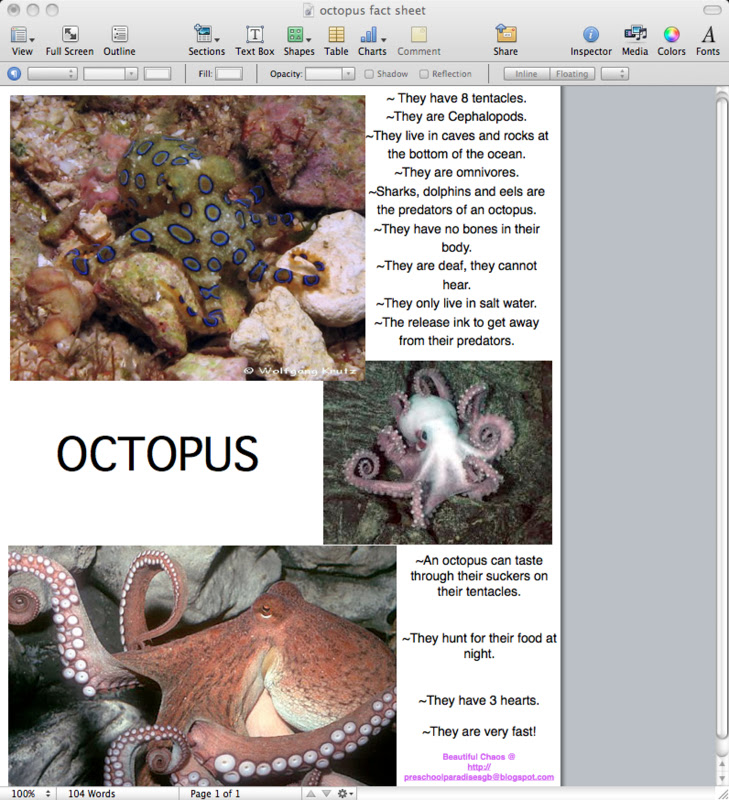Open the Fonts panel
The image size is (729, 800).
(708, 41)
